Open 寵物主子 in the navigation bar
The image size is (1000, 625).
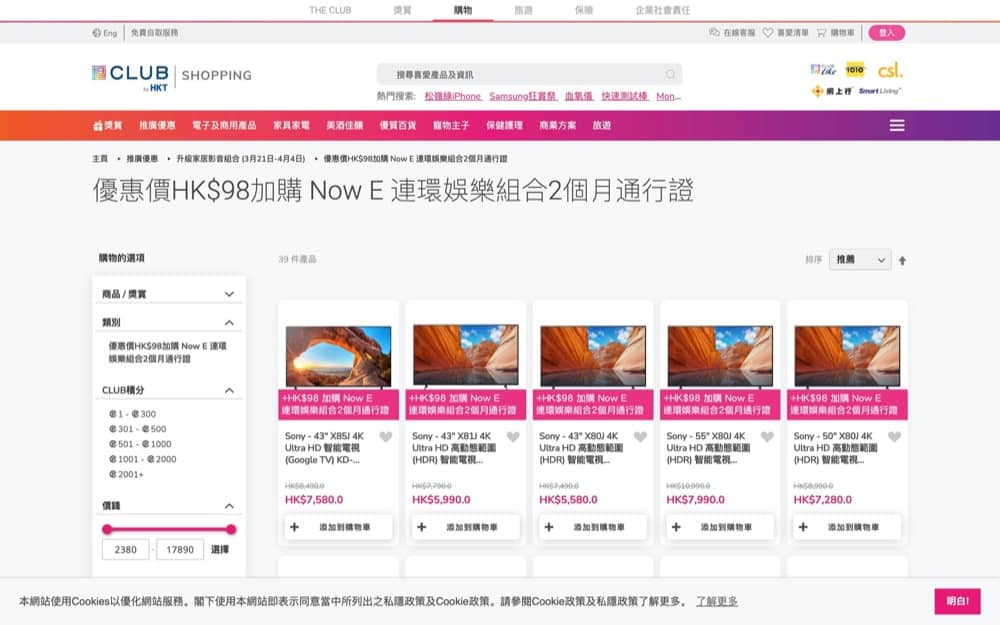point(451,126)
